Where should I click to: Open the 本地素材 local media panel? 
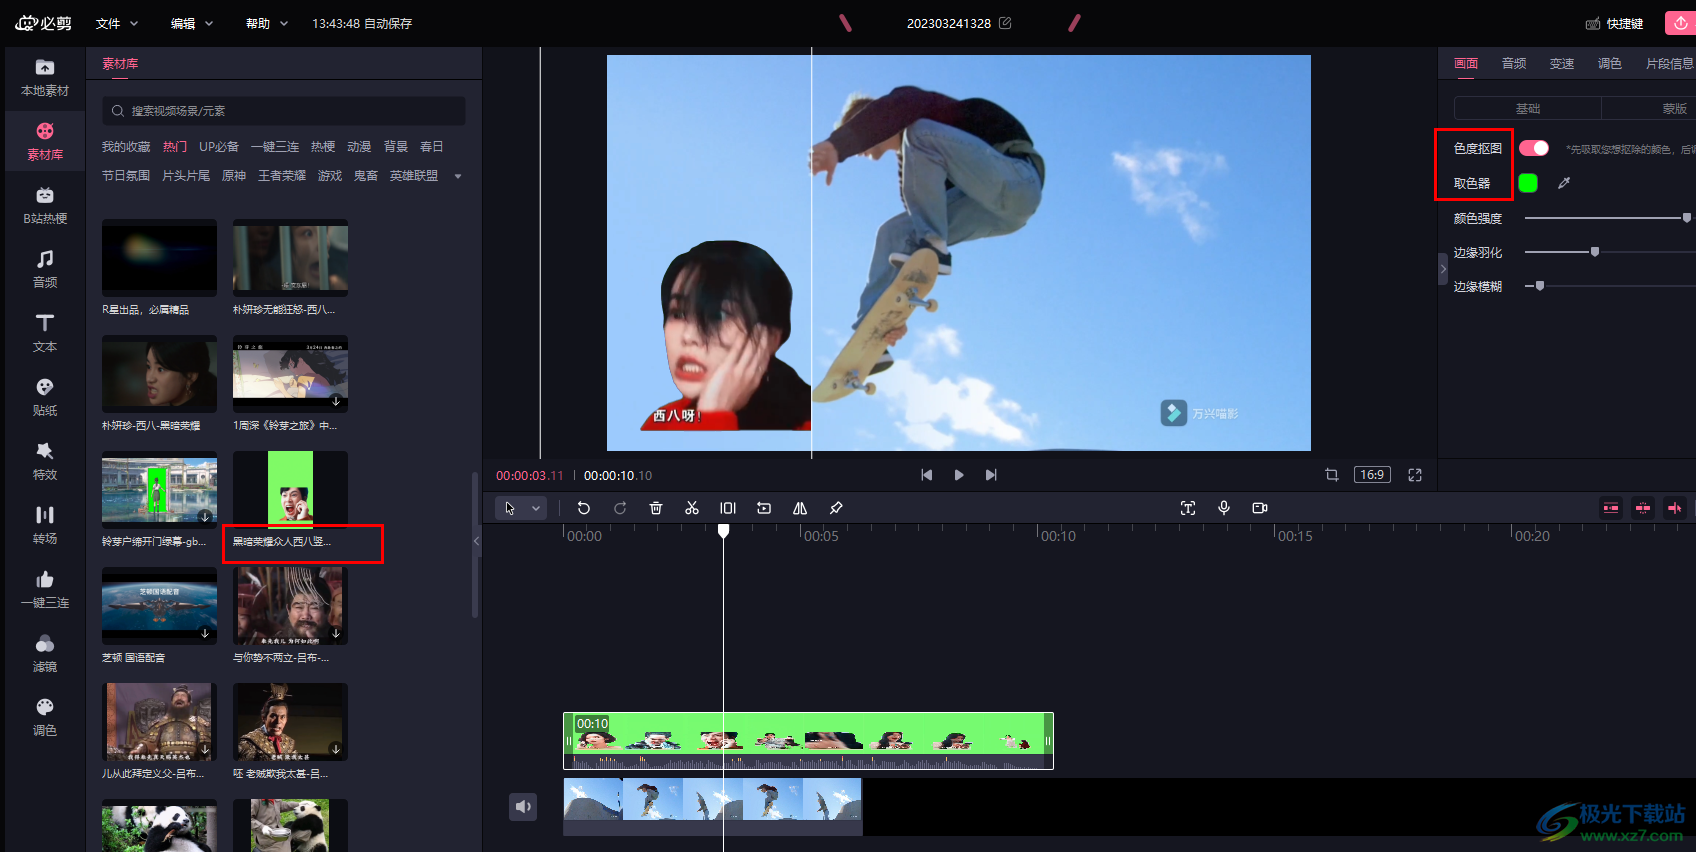[x=45, y=78]
